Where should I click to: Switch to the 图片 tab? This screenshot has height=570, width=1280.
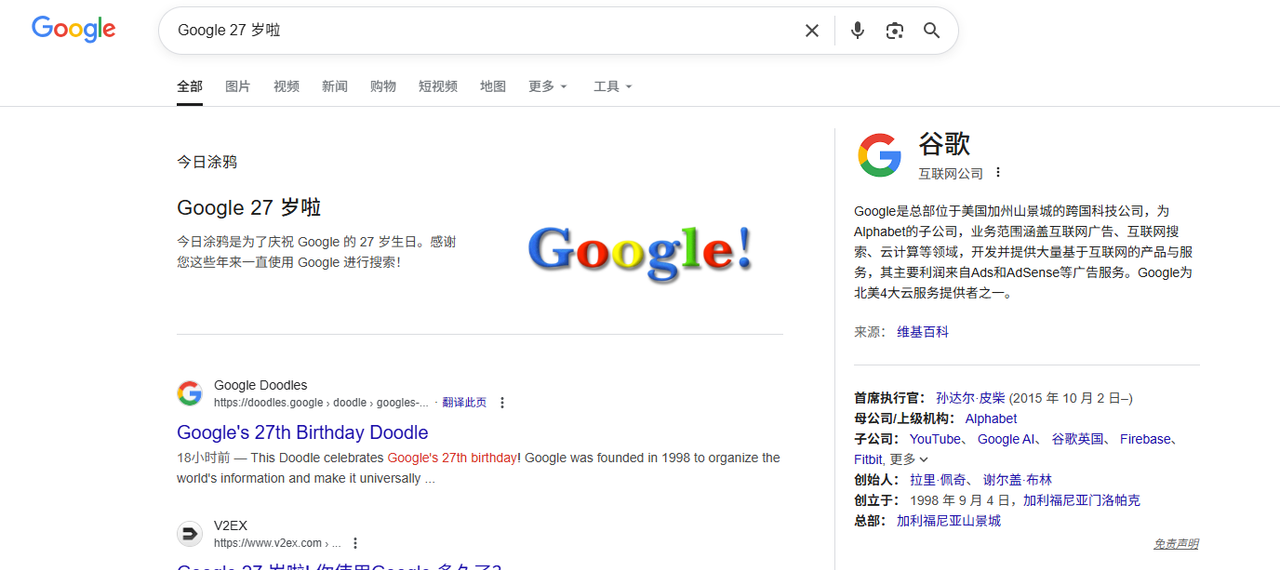click(238, 86)
